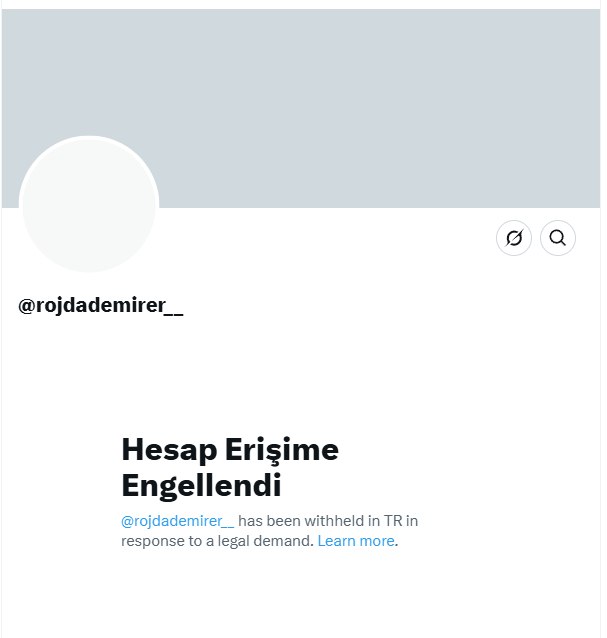Open legal withholding details via Learn more
The height and width of the screenshot is (638, 607).
point(356,541)
